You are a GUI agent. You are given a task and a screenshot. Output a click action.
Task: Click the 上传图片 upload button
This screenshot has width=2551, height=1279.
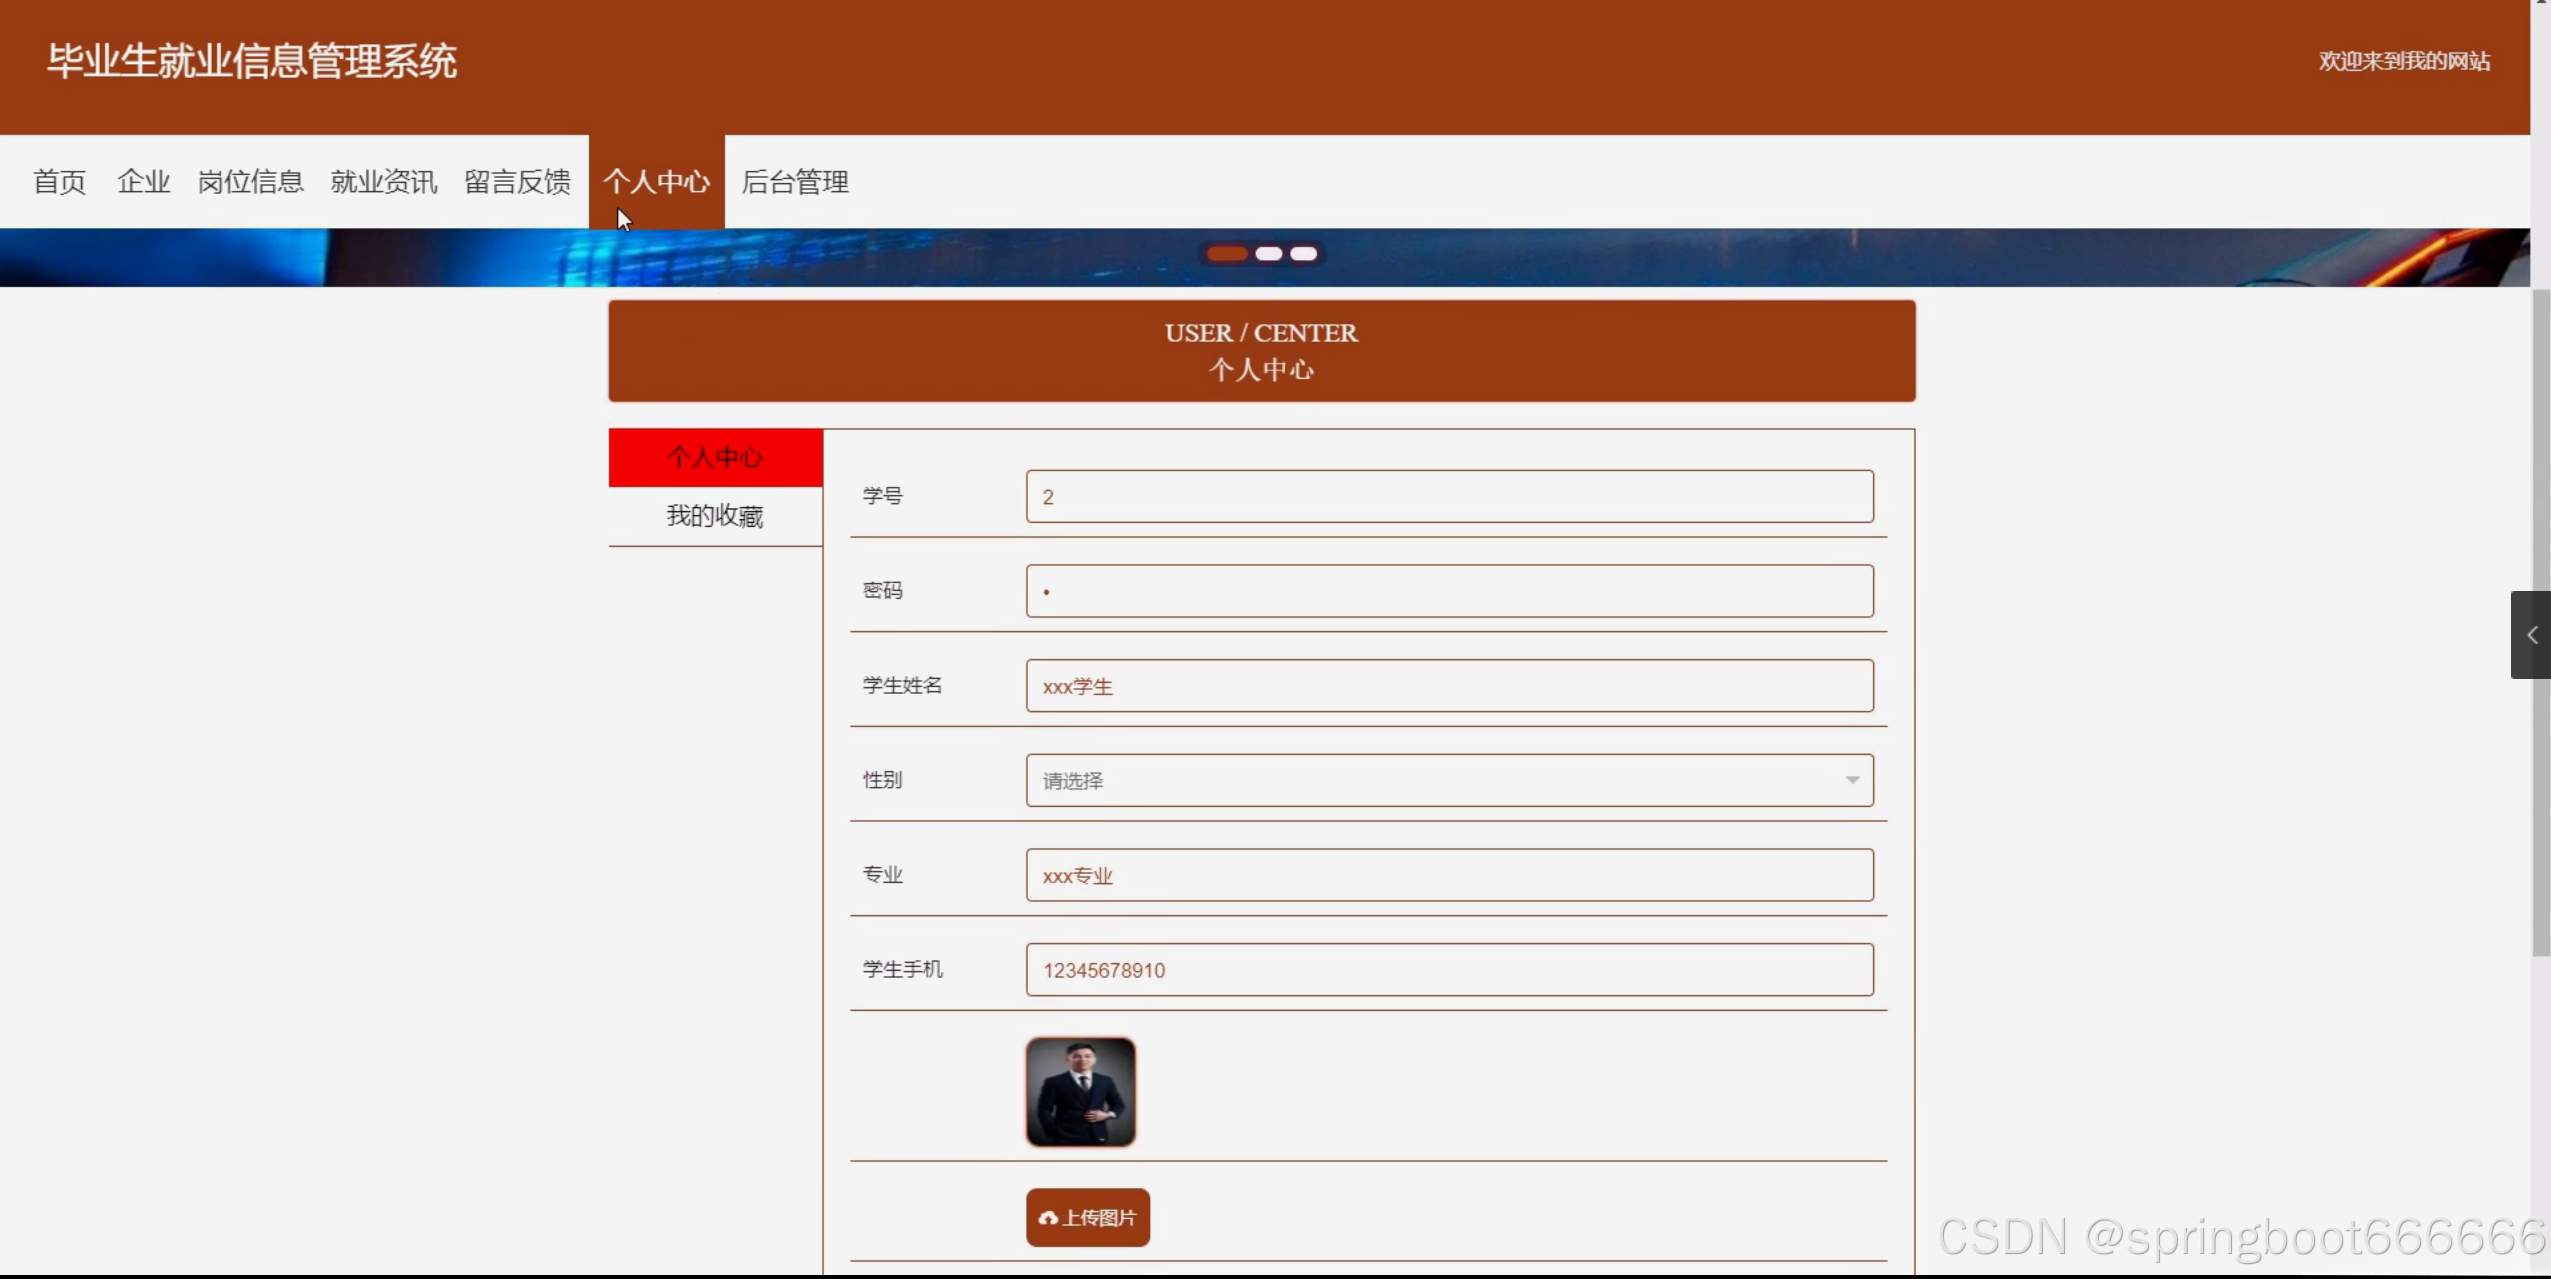(x=1087, y=1217)
